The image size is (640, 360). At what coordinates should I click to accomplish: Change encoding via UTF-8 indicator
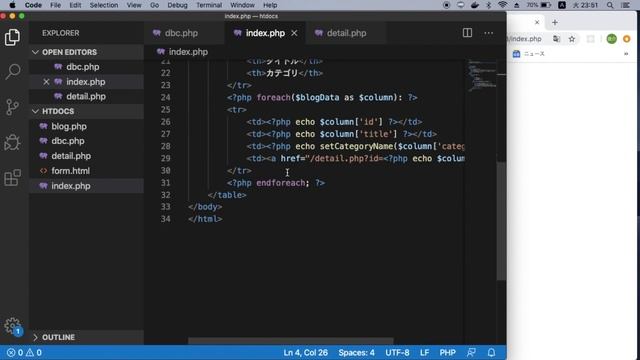[x=397, y=353]
